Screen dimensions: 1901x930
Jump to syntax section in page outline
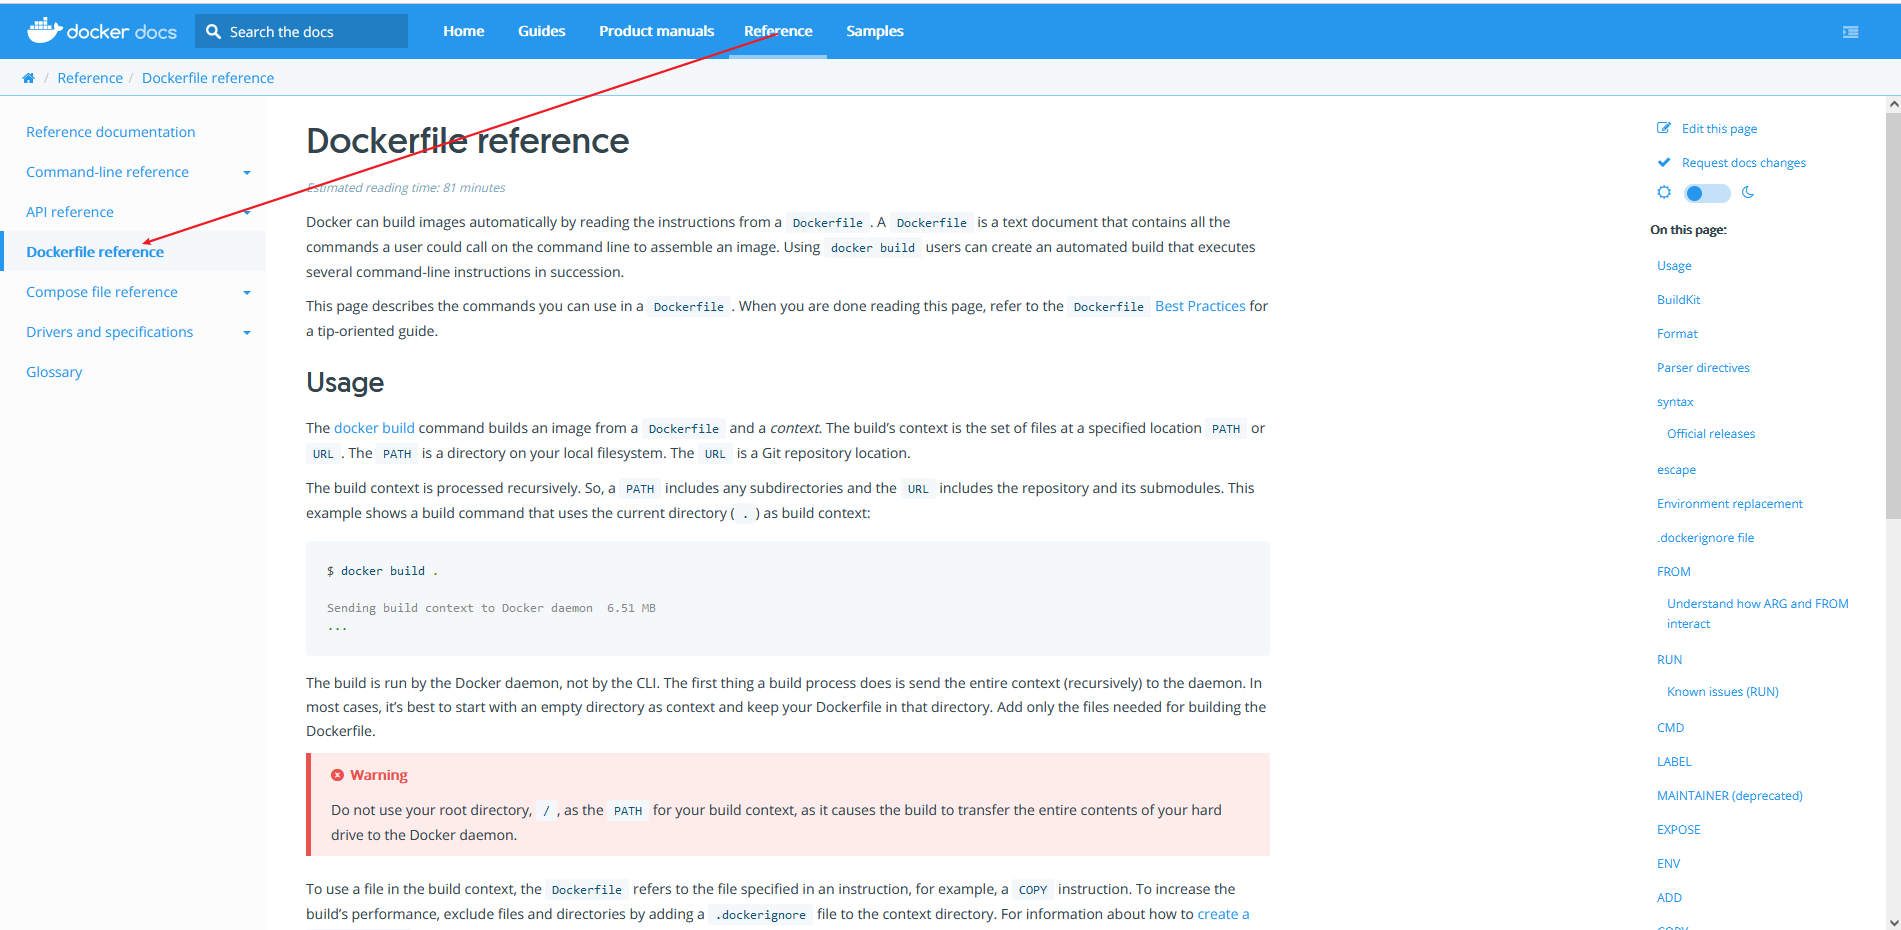point(1675,402)
